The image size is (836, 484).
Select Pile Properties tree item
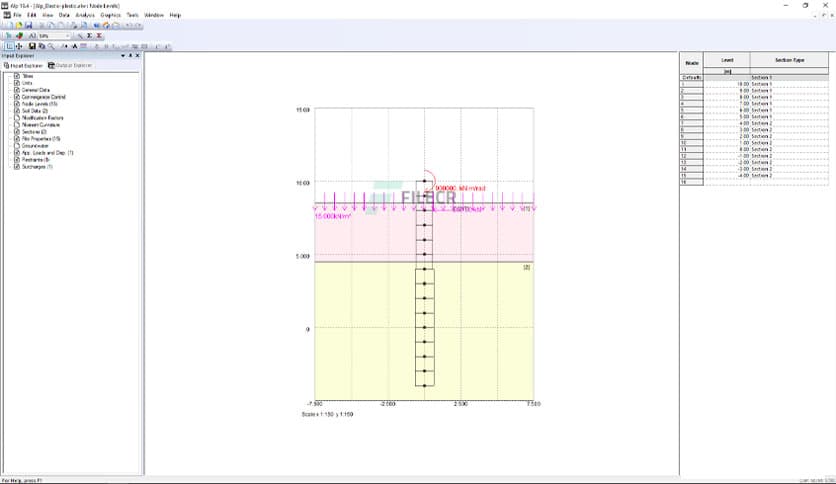click(41, 139)
